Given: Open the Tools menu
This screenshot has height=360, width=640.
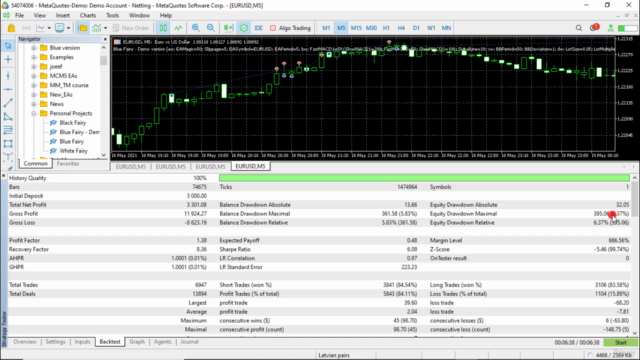Looking at the screenshot, I should pos(112,16).
